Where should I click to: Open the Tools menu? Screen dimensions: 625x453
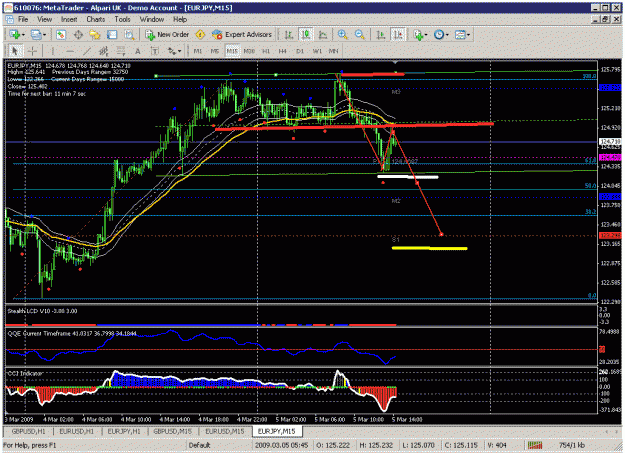click(122, 19)
